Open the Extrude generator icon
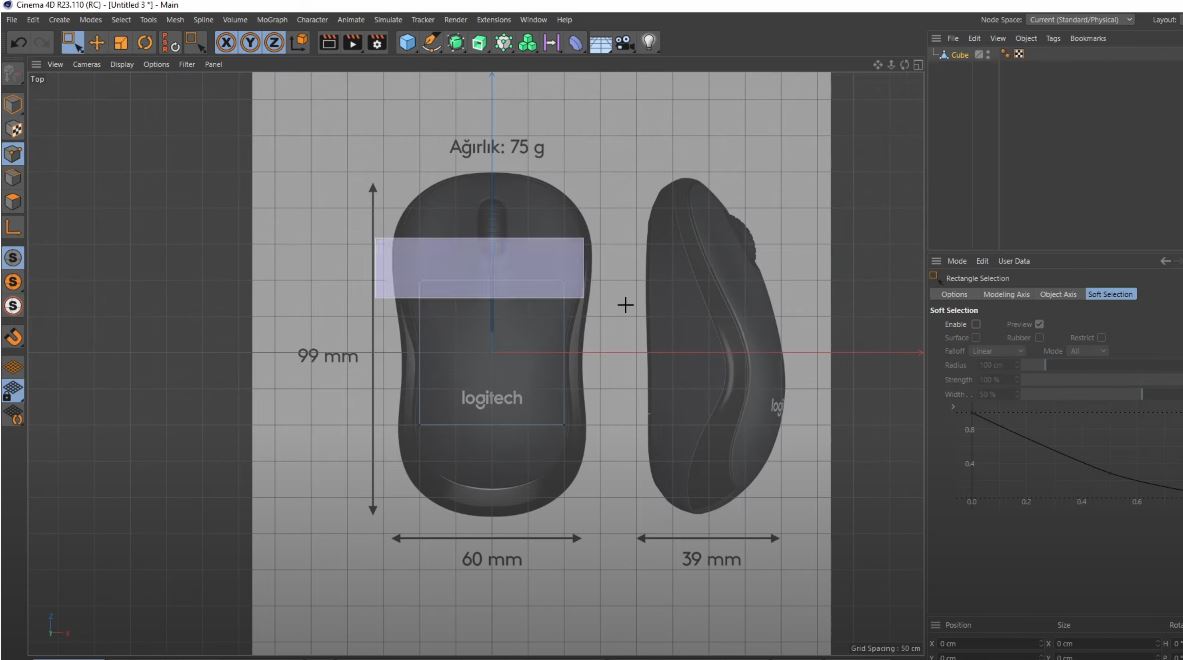 pyautogui.click(x=479, y=42)
